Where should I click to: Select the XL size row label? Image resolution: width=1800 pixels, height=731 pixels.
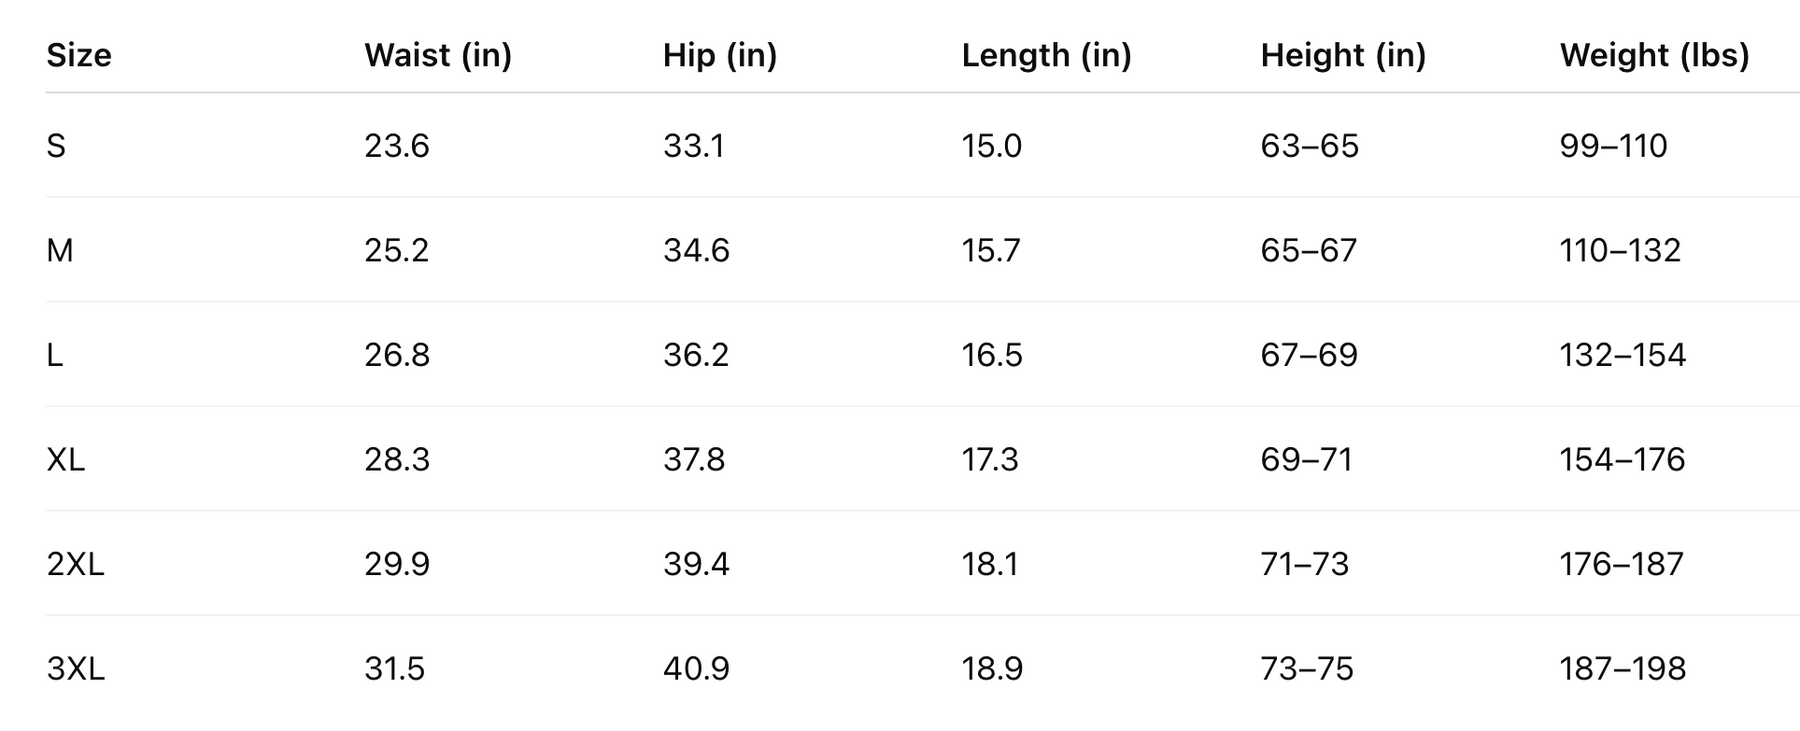pyautogui.click(x=66, y=459)
